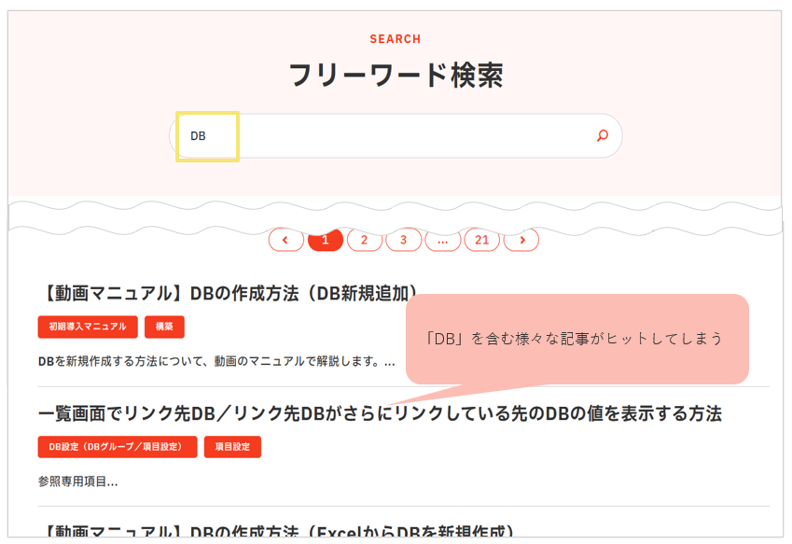Open the article 'DBの作成方法（DB新規追加）'
This screenshot has height=544, width=792.
(x=228, y=292)
